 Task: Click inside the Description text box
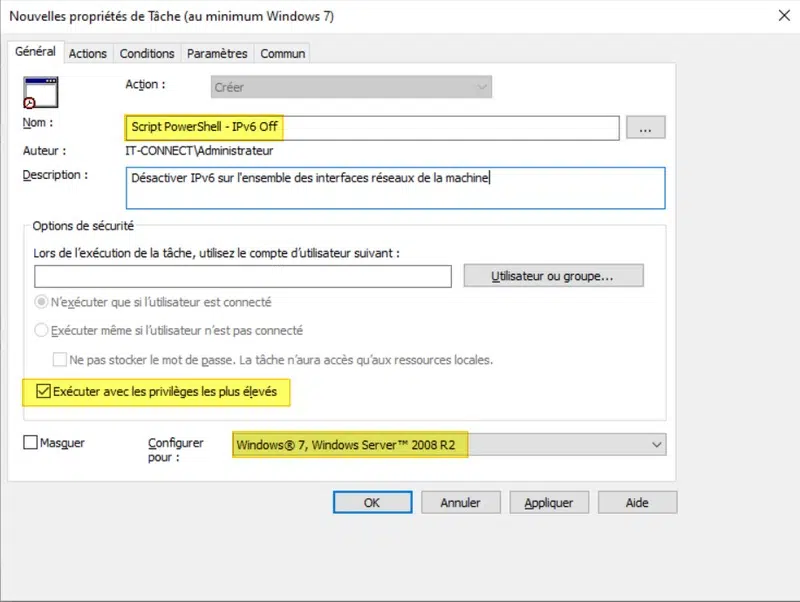[395, 188]
